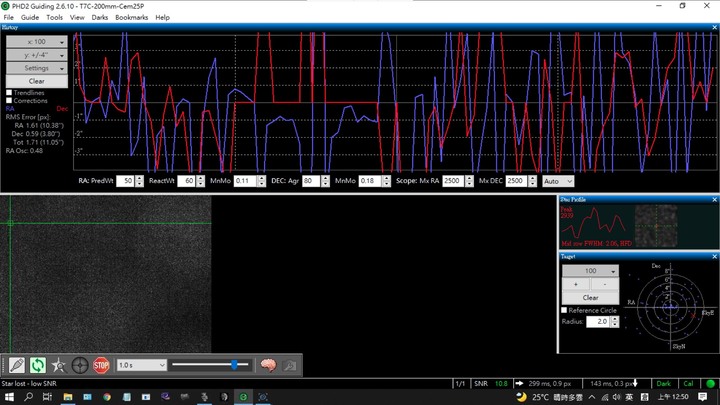Click the DEC Agr 80 input field
Screen dimensions: 720x405
click(311, 181)
